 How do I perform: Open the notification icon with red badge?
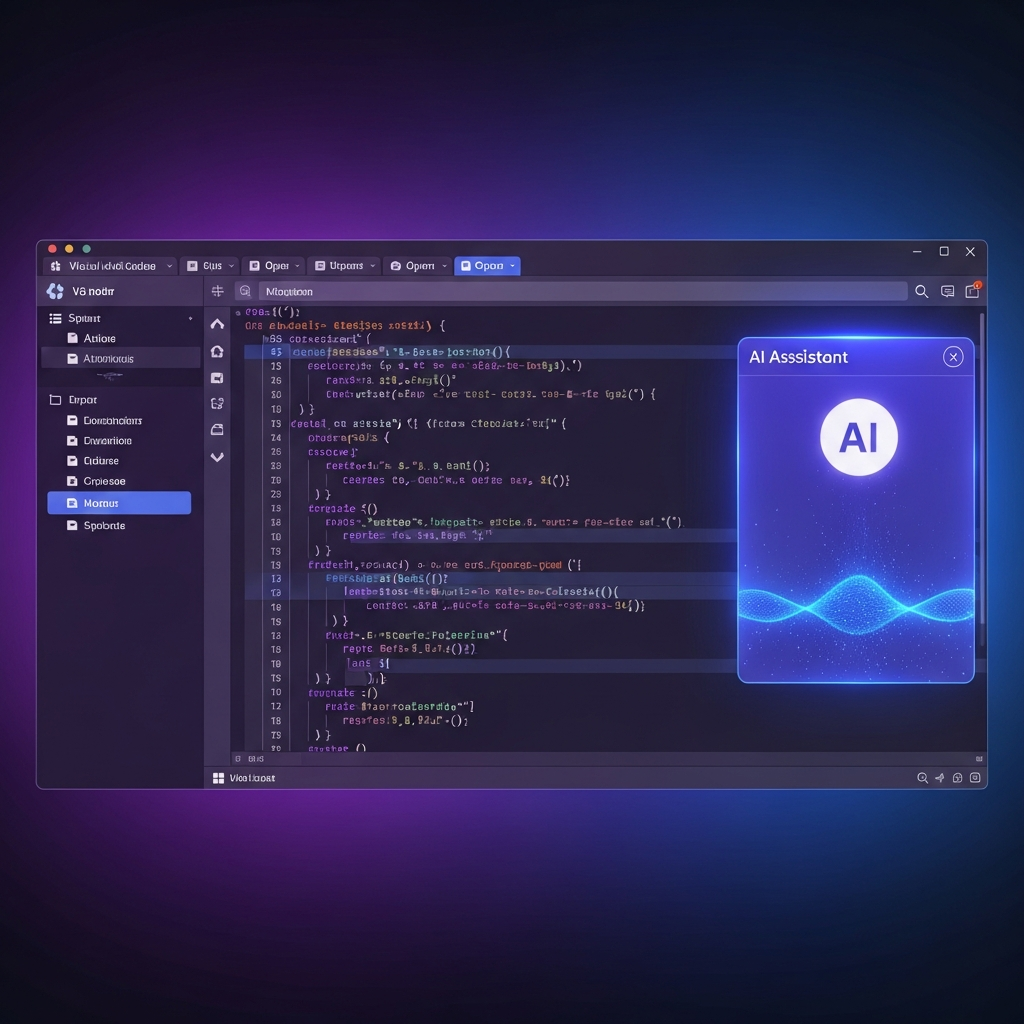tap(972, 291)
